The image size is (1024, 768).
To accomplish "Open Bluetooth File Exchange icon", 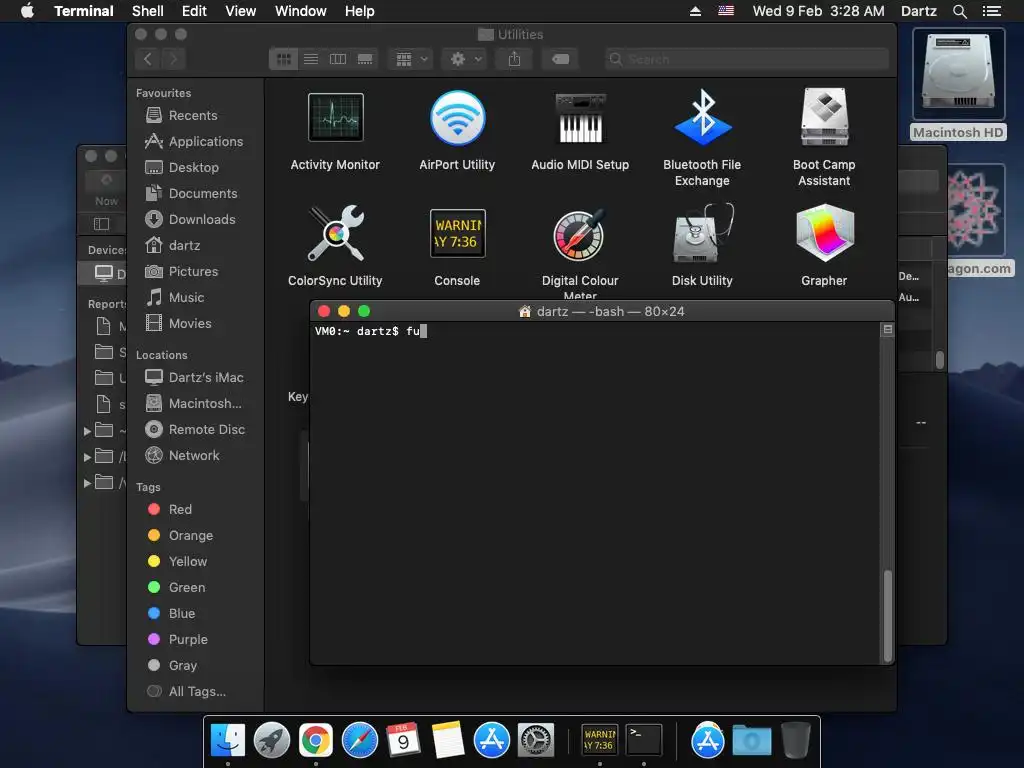I will [x=702, y=118].
